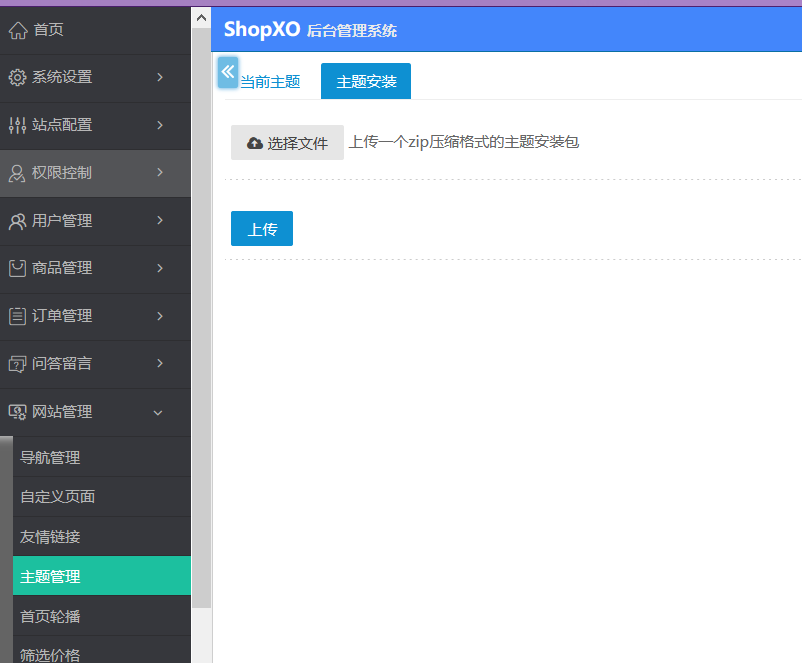Image resolution: width=802 pixels, height=663 pixels.
Task: Expand the 系统设置 chevron arrow
Action: (160, 77)
